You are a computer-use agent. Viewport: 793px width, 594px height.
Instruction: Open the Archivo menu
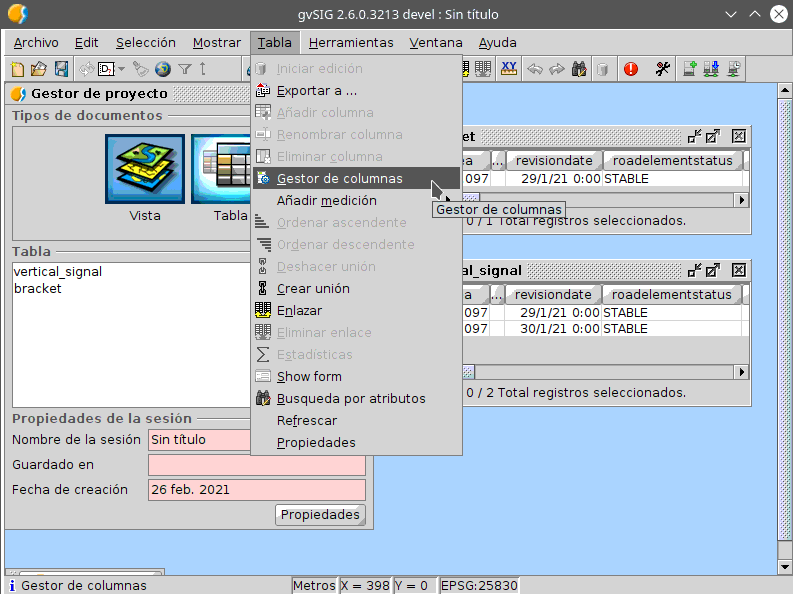pyautogui.click(x=36, y=42)
